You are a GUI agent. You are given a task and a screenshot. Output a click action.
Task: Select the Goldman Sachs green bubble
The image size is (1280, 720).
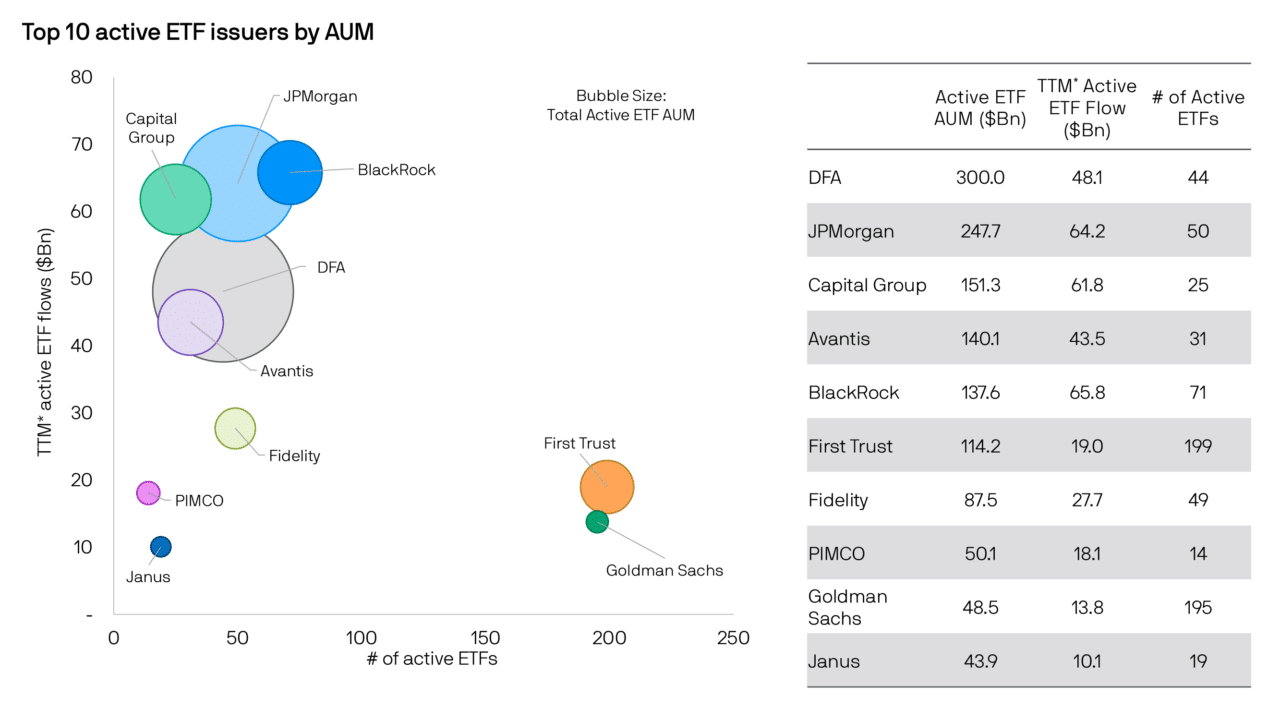(597, 521)
